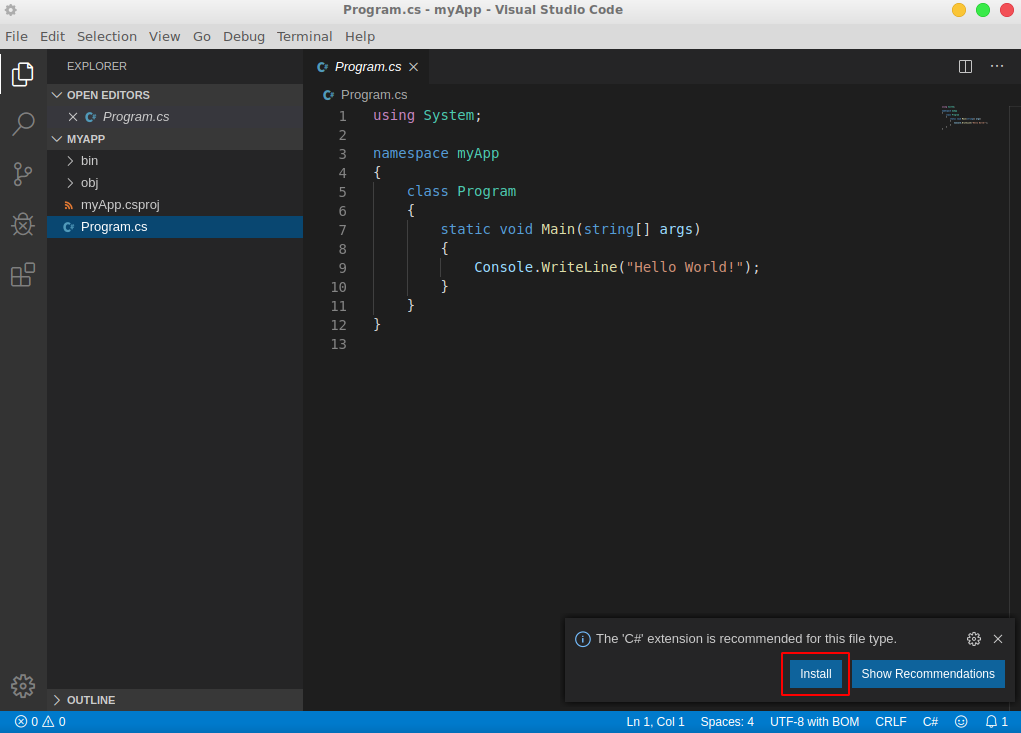
Task: Open the View menu
Action: [x=164, y=36]
